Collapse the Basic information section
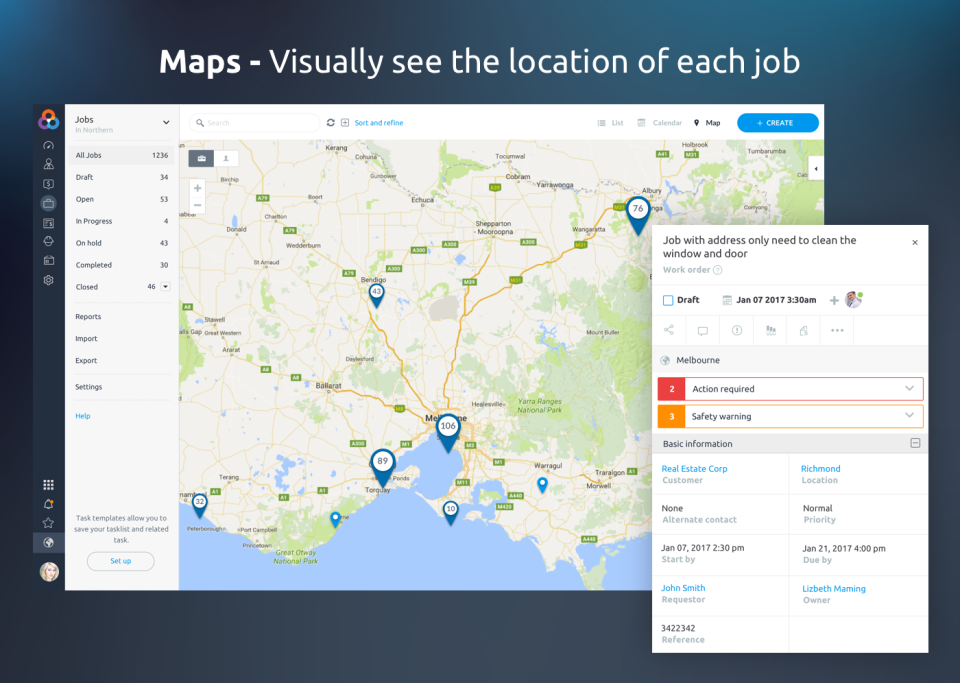Viewport: 960px width, 683px height. click(x=914, y=443)
